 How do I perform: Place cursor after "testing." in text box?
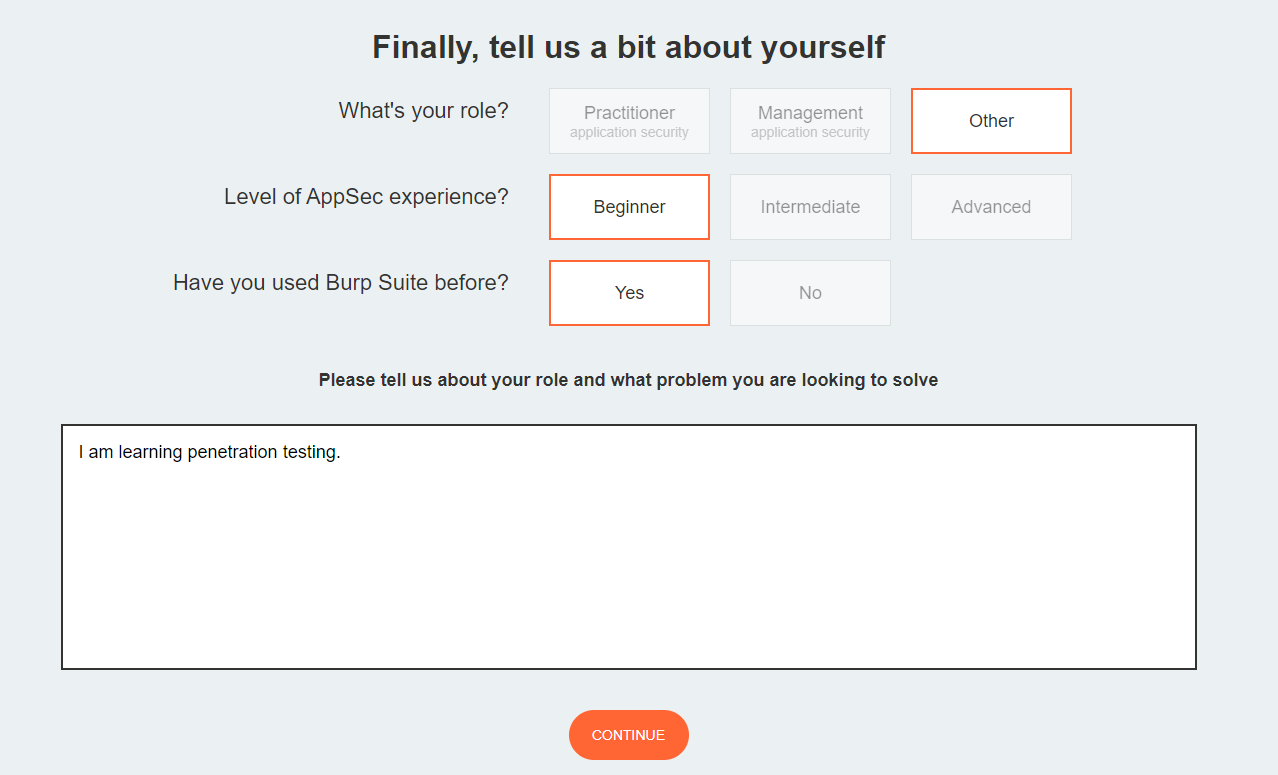click(342, 452)
